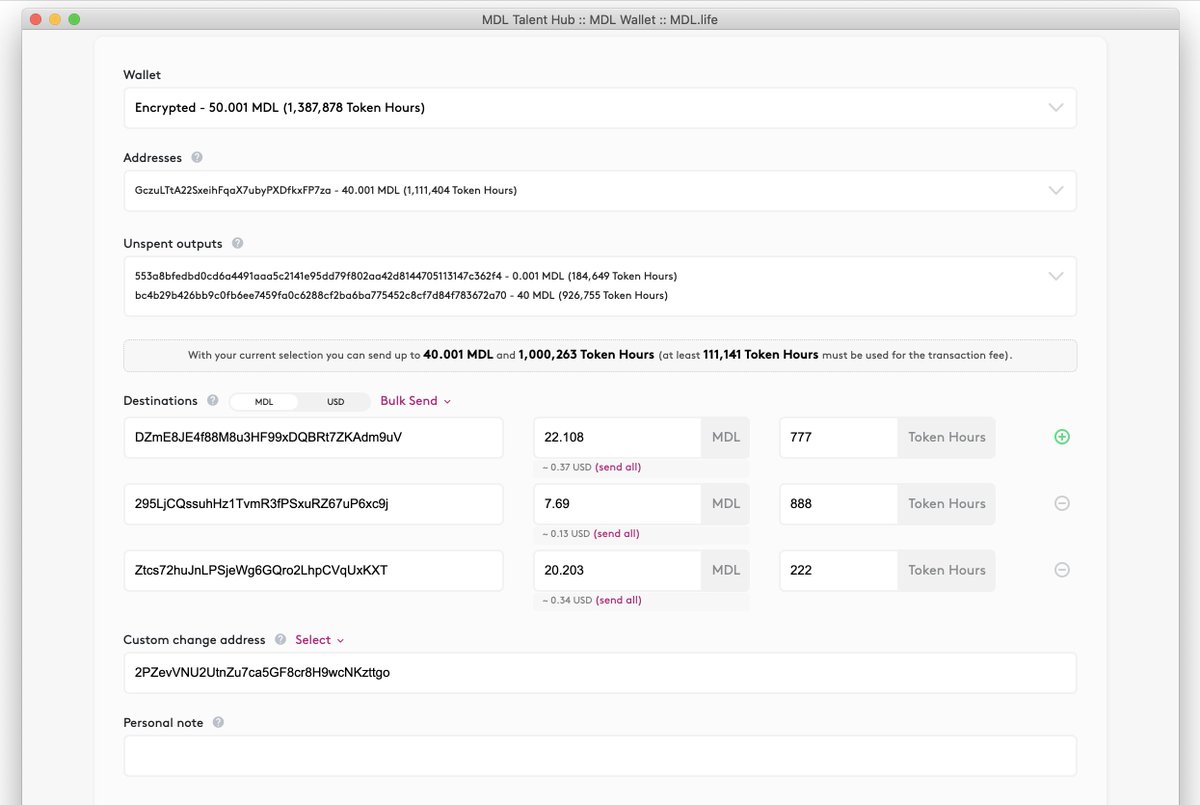Switch destination currency to USD
The image size is (1200, 805).
pos(335,402)
